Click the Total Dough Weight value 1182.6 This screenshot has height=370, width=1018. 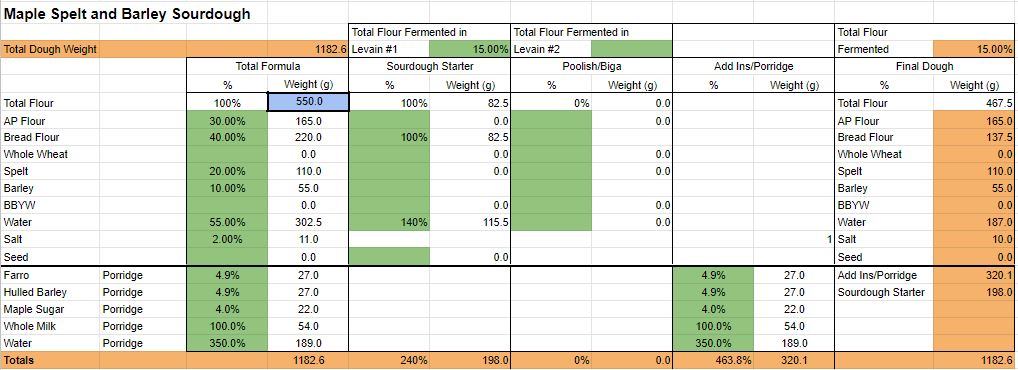coord(308,49)
